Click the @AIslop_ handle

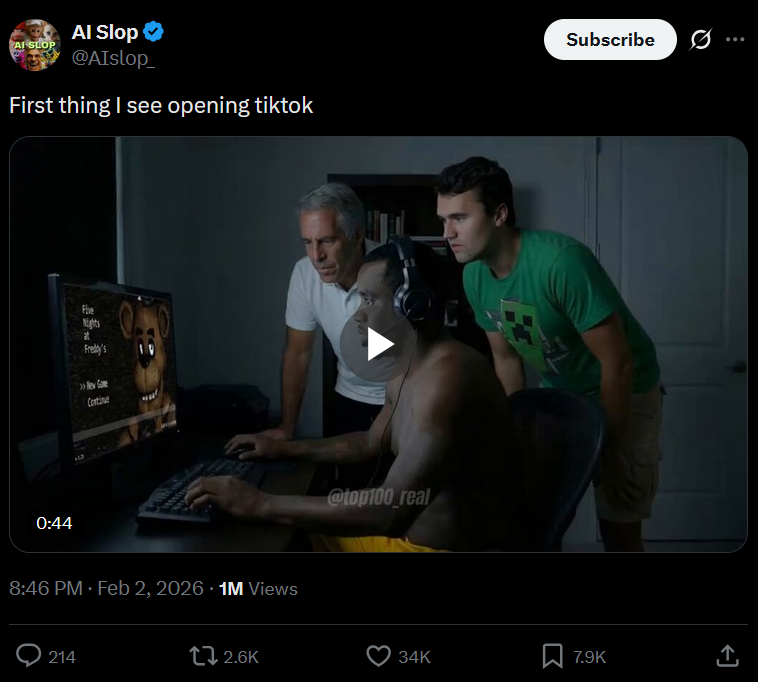coord(113,58)
